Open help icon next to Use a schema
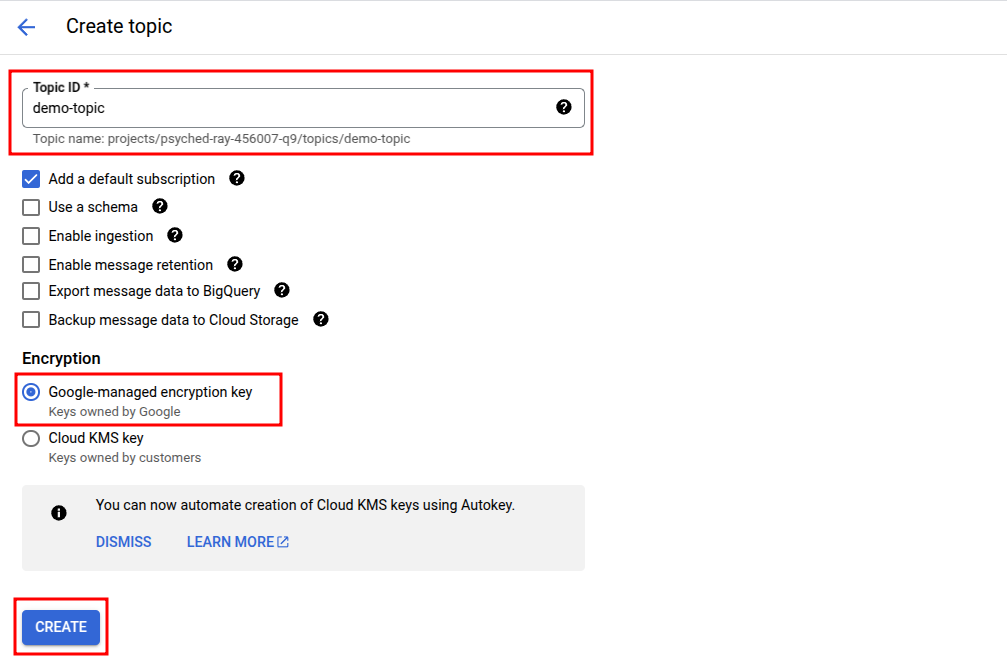The width and height of the screenshot is (1007, 666). (160, 206)
